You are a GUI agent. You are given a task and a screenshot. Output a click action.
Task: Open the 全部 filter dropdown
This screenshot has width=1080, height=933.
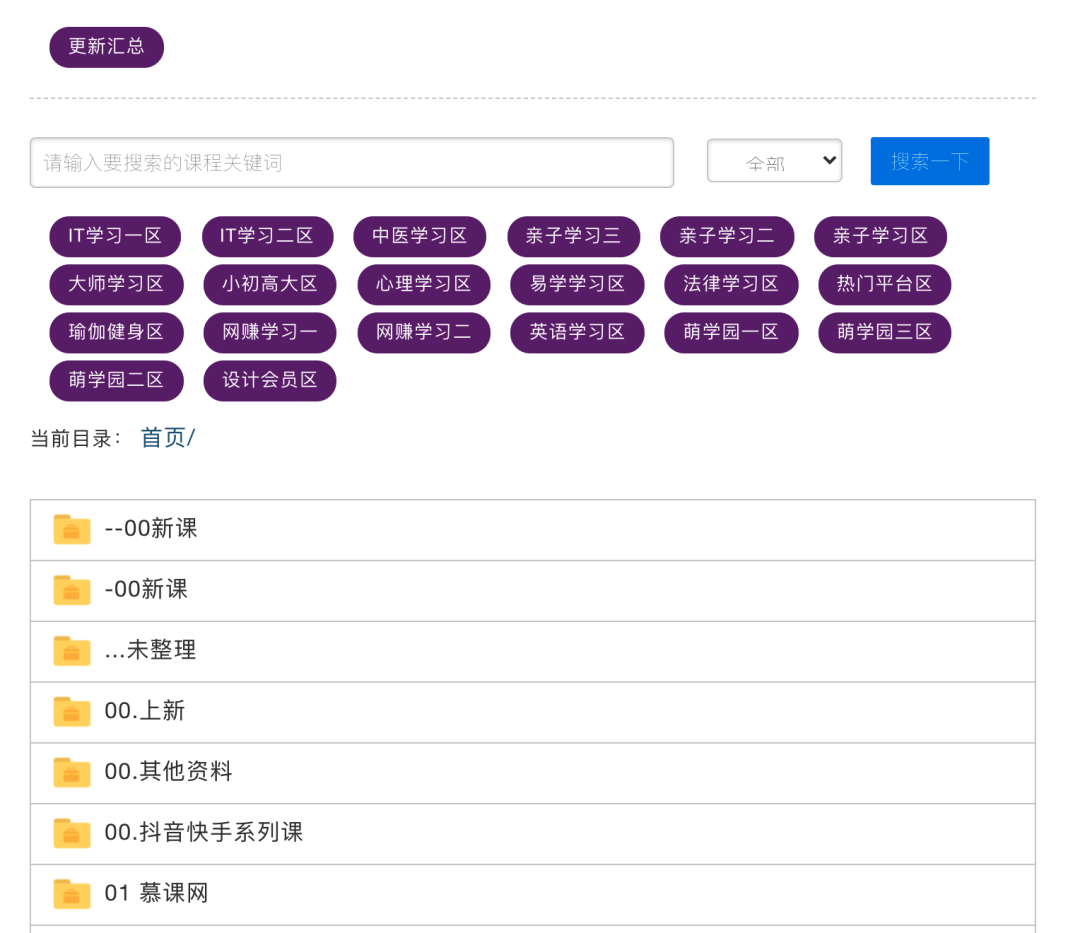tap(774, 160)
